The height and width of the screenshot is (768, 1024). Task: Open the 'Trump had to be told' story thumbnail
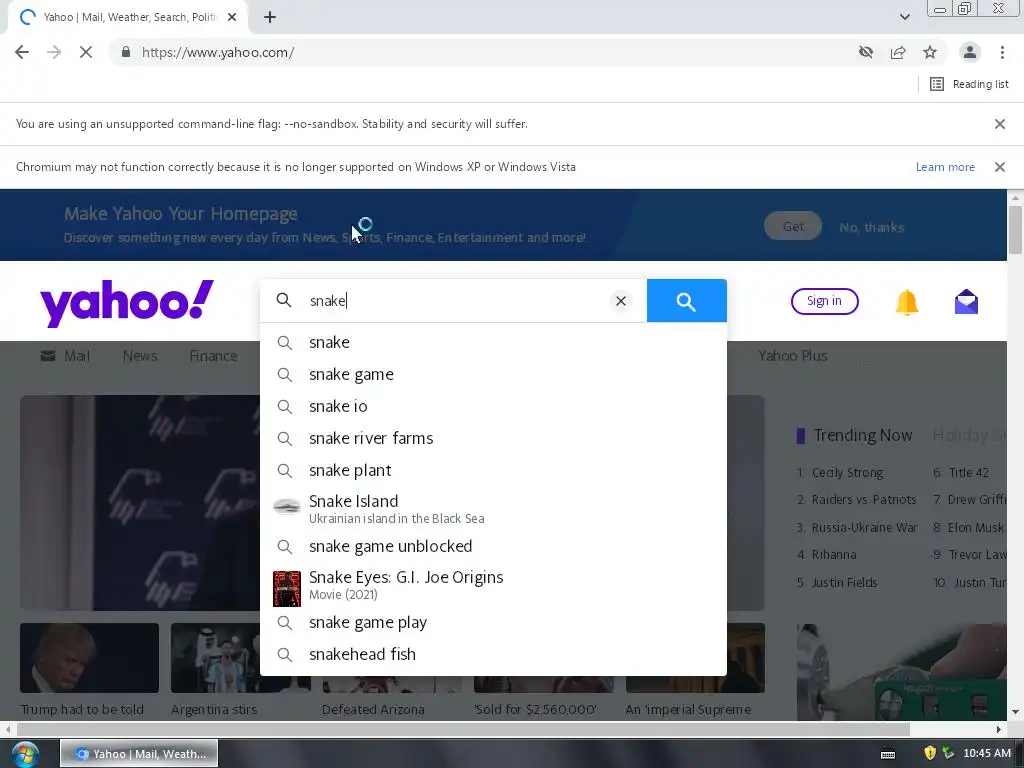[x=89, y=658]
